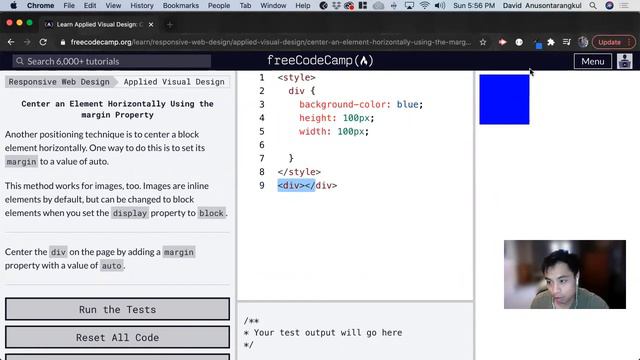Click the closing style tag line
The image size is (640, 360).
tap(299, 172)
